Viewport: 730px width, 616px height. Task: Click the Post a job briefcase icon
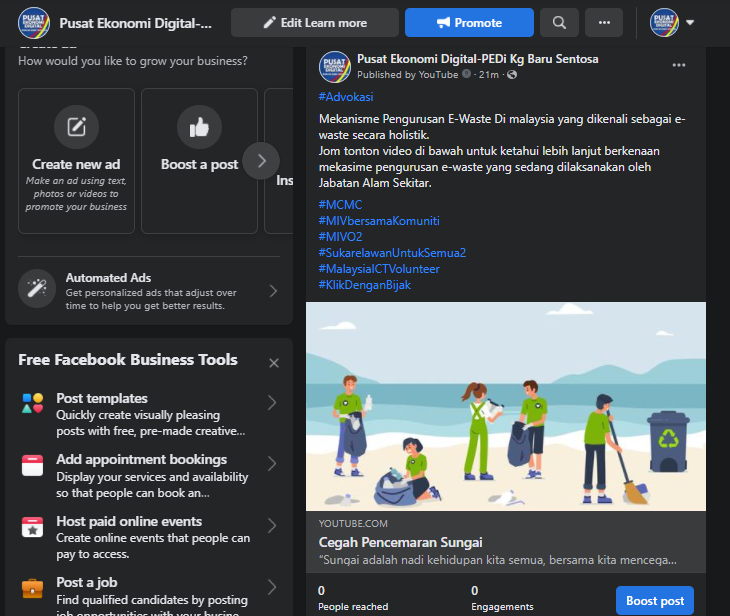33,588
